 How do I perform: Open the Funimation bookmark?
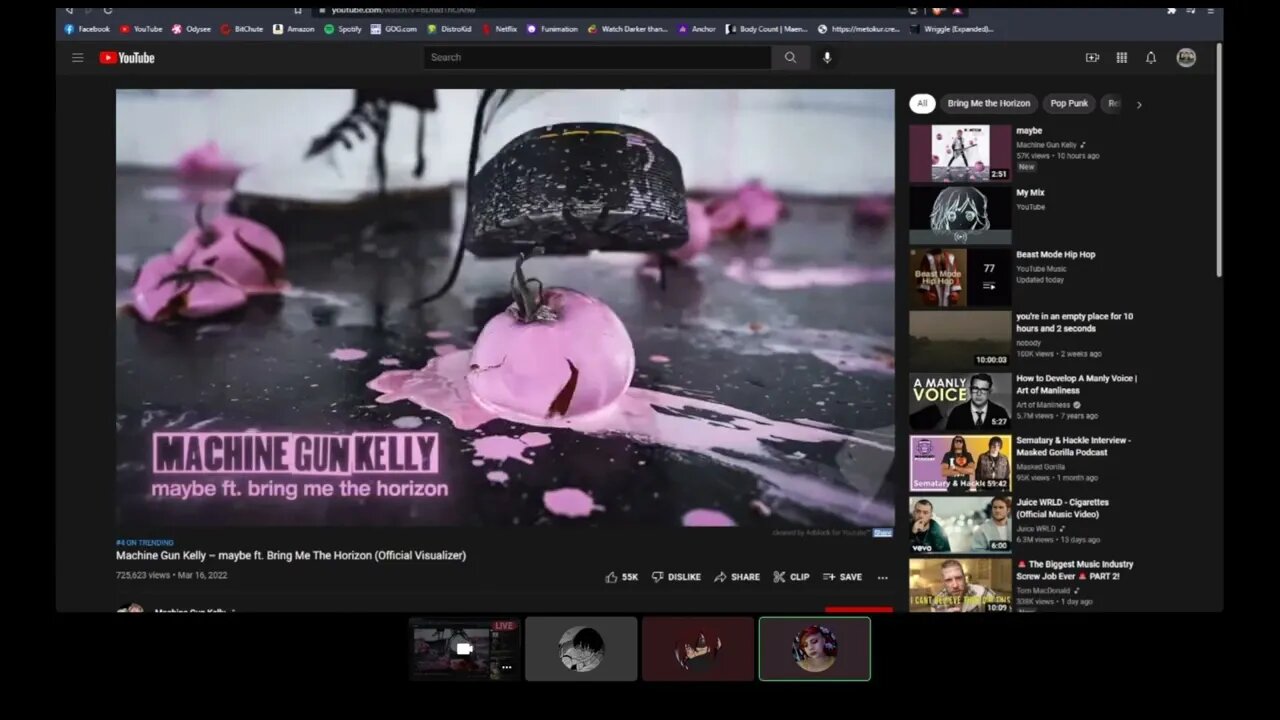[553, 29]
